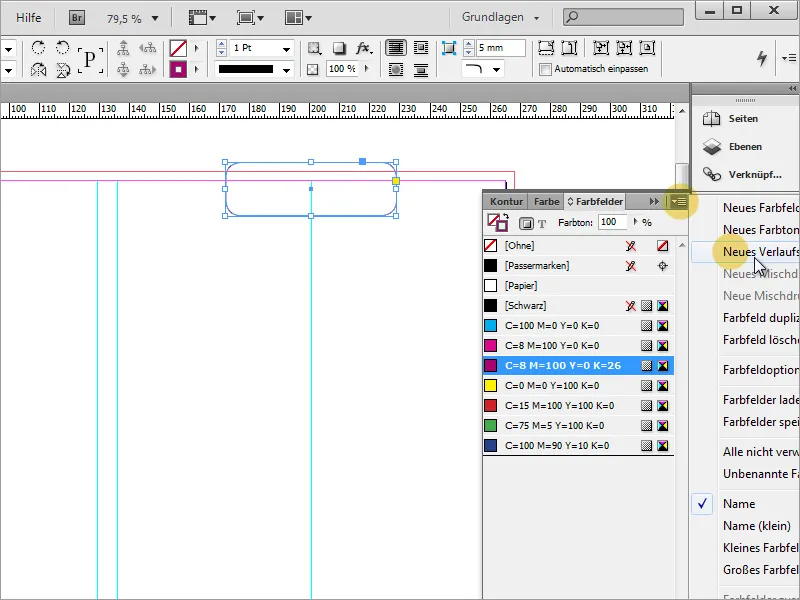Select next object in group

pos(148,69)
